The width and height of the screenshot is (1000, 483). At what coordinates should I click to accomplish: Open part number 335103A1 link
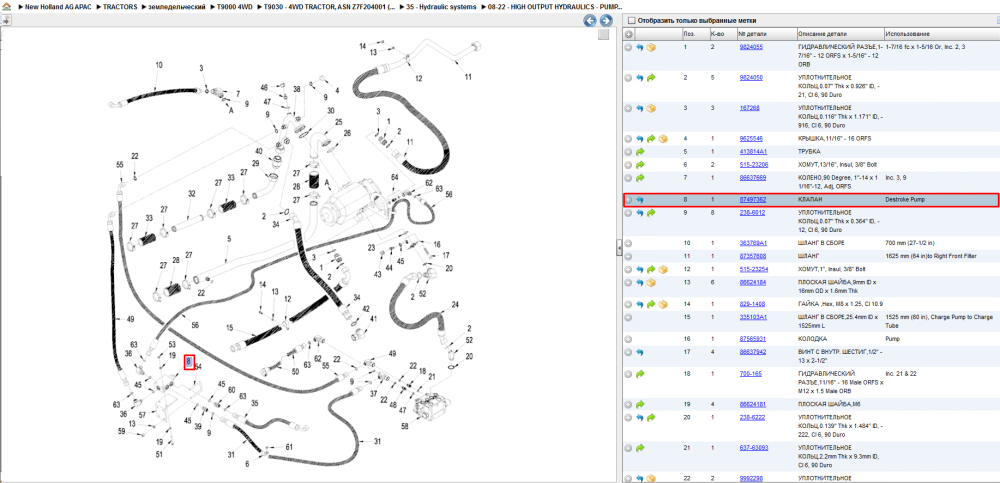[x=753, y=317]
